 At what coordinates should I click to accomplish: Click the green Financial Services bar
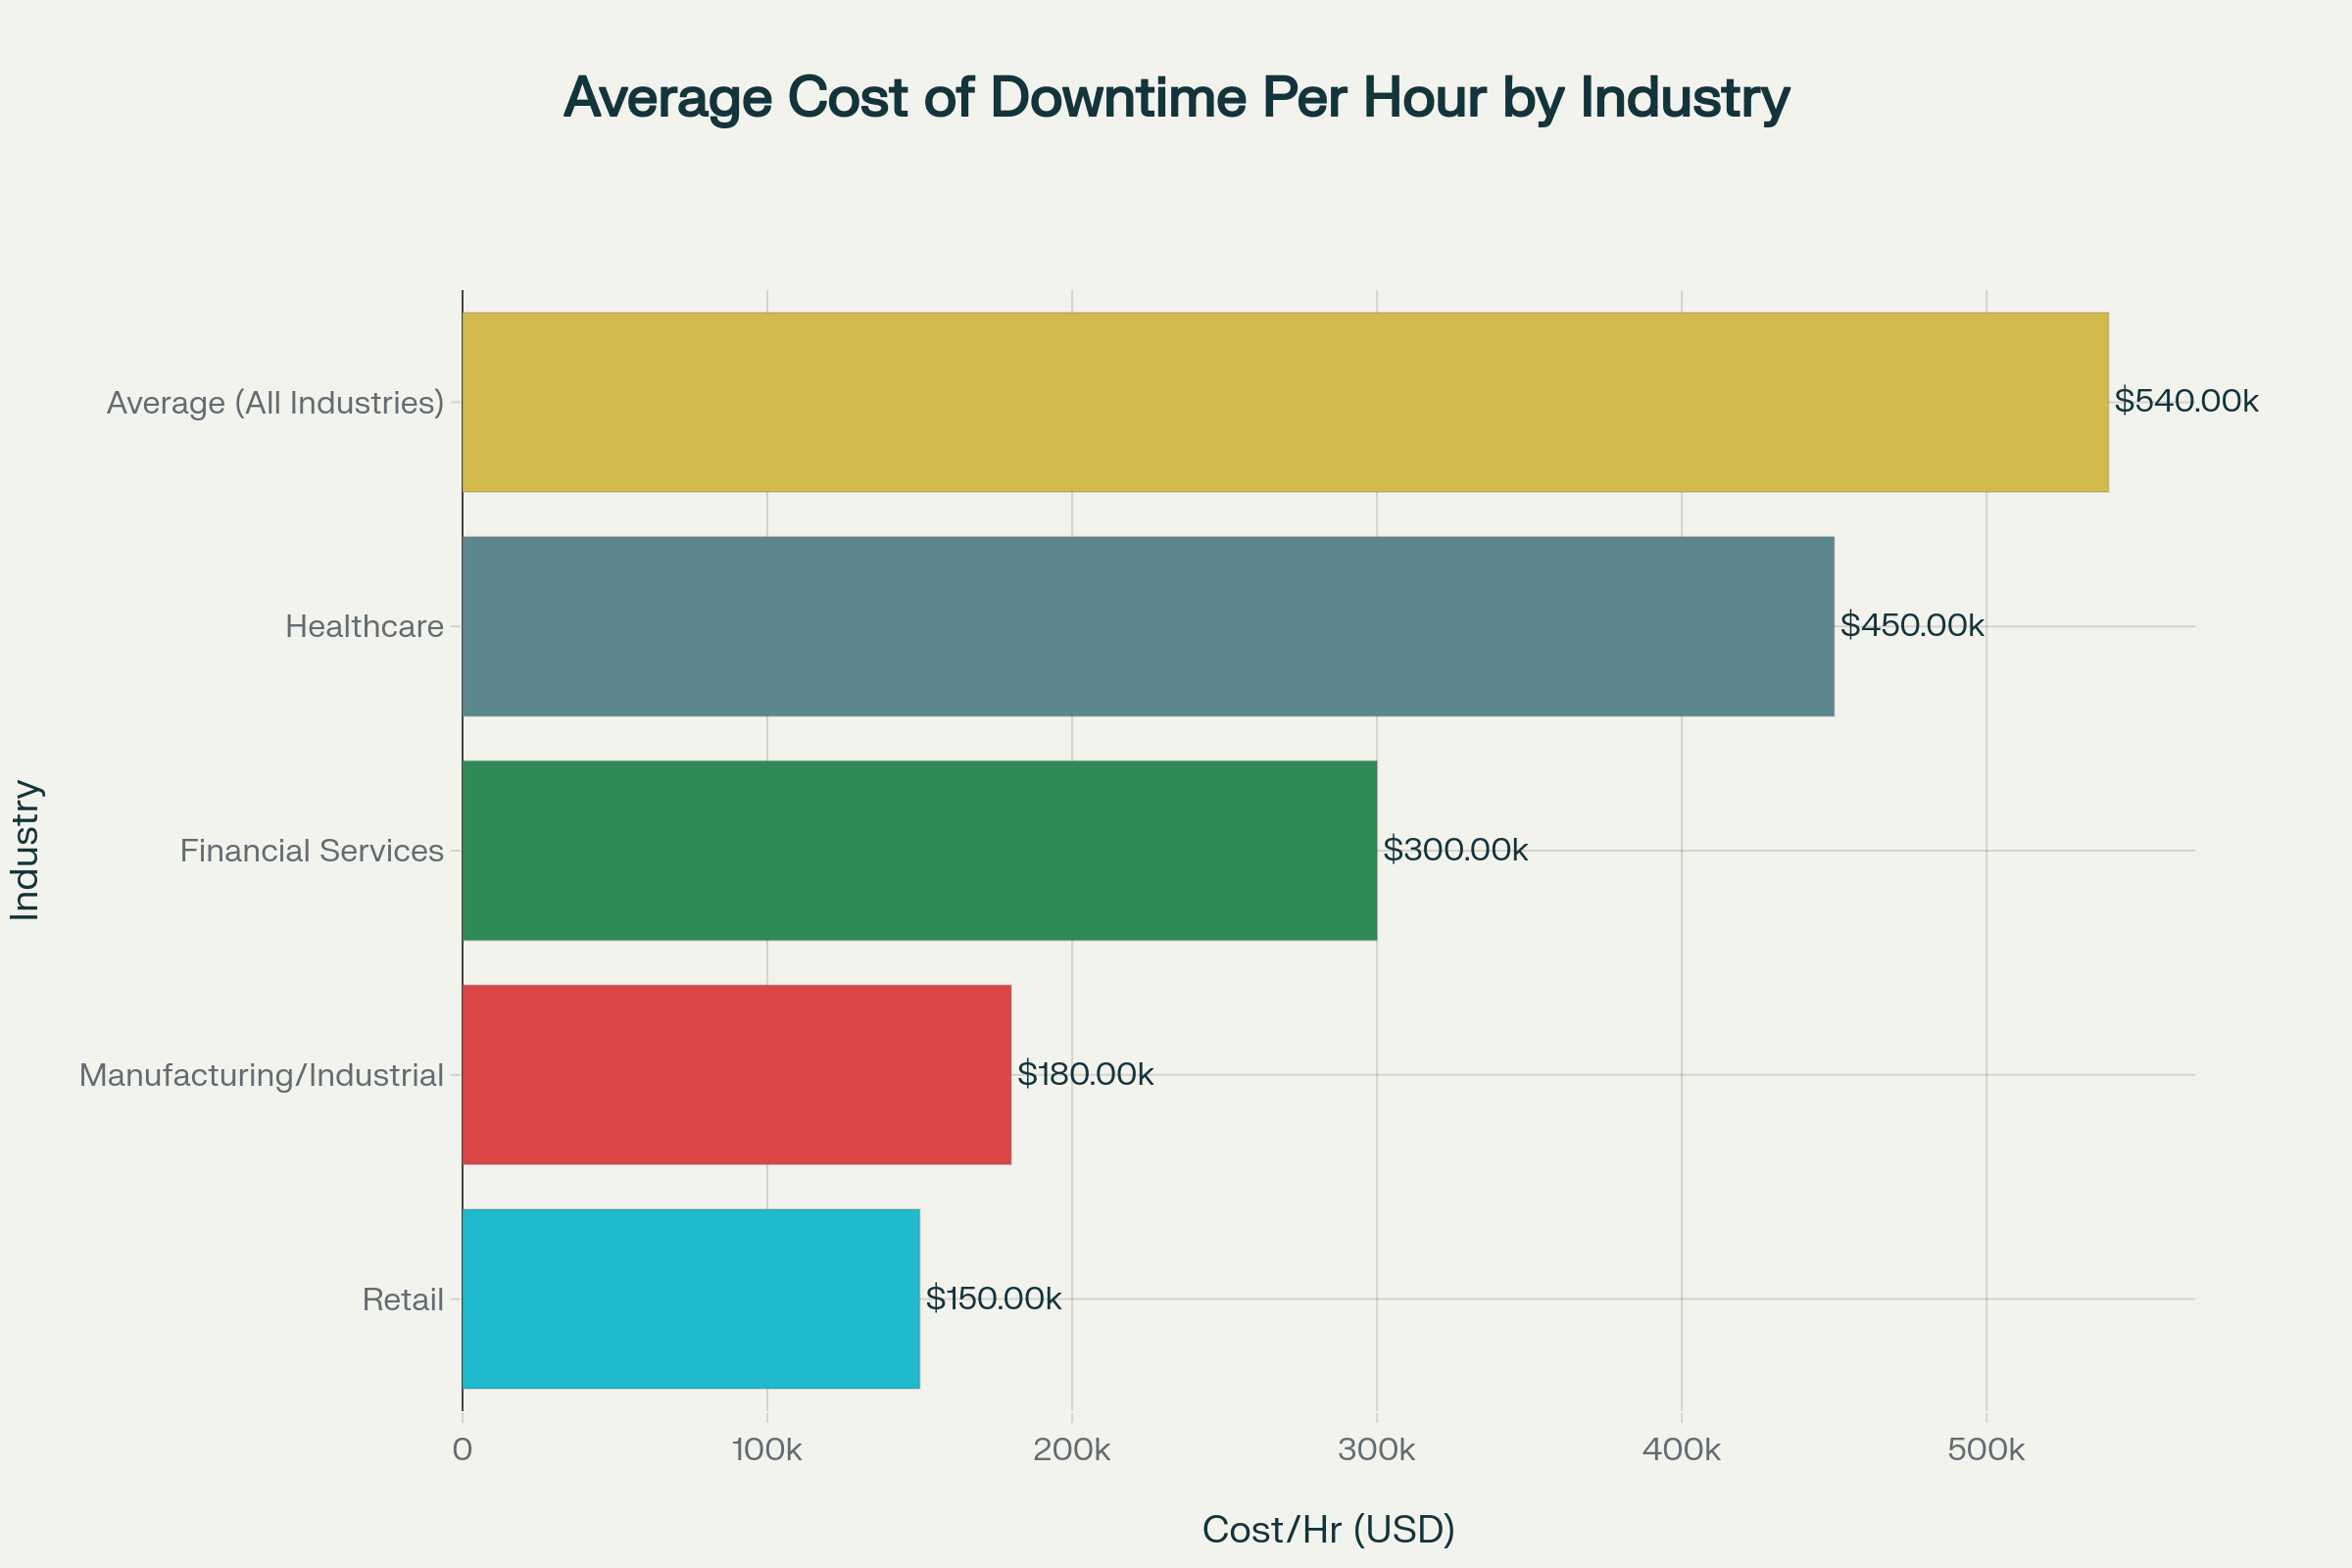click(x=920, y=851)
